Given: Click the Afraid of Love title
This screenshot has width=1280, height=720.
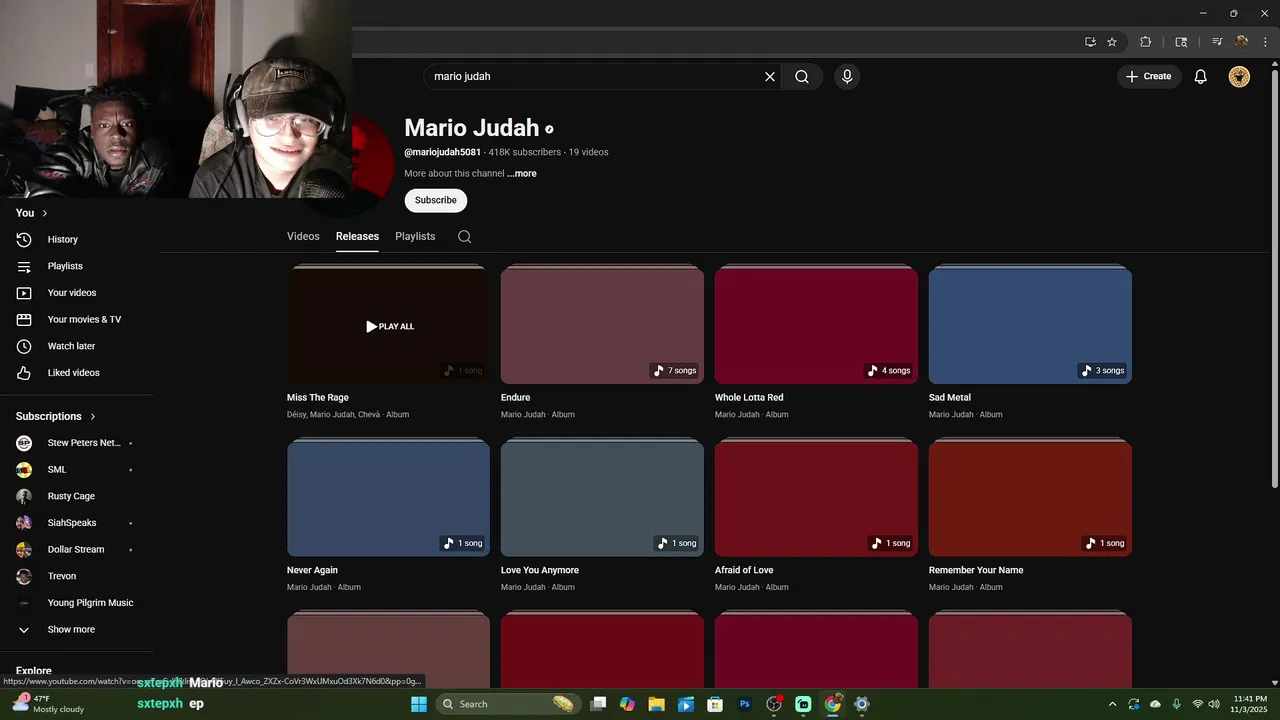Looking at the screenshot, I should point(744,570).
